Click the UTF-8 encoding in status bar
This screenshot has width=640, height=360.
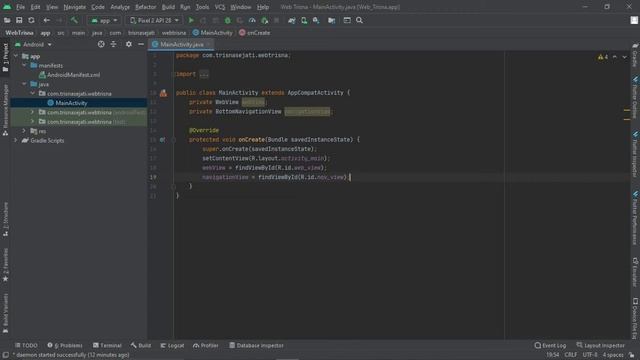click(590, 355)
